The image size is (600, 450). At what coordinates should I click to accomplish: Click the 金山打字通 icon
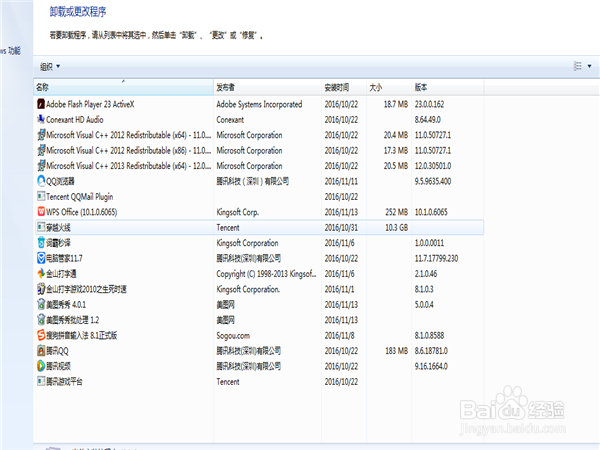click(41, 274)
